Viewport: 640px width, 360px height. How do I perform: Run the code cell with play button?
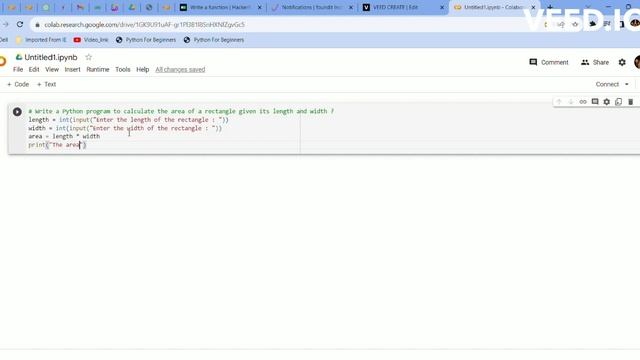point(17,111)
